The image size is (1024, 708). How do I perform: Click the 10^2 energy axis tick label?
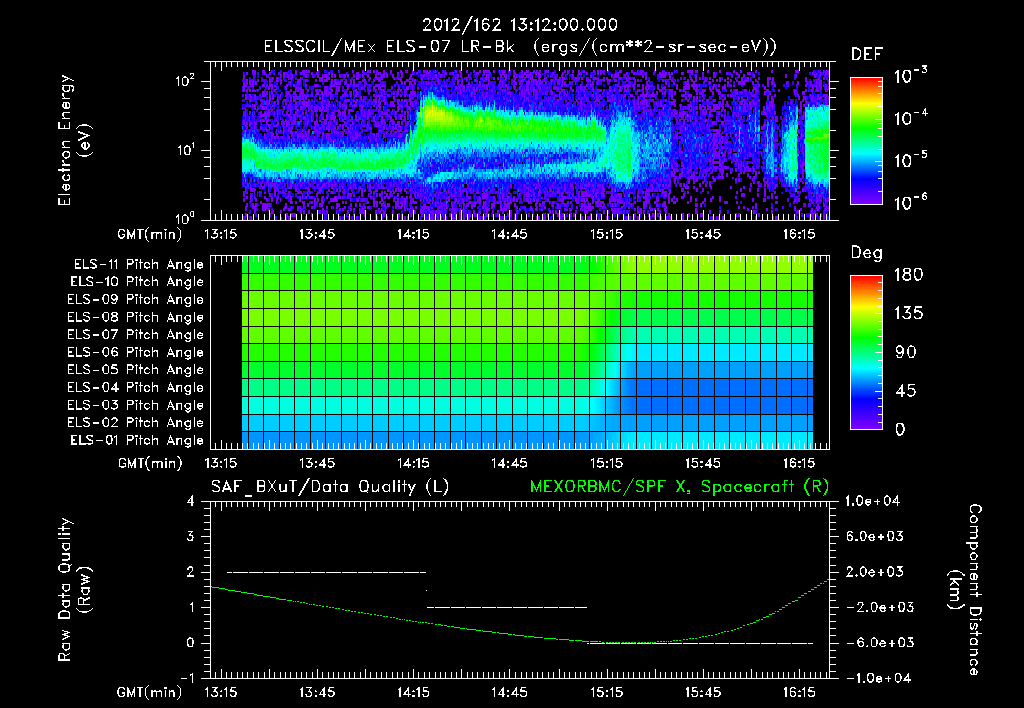point(185,80)
